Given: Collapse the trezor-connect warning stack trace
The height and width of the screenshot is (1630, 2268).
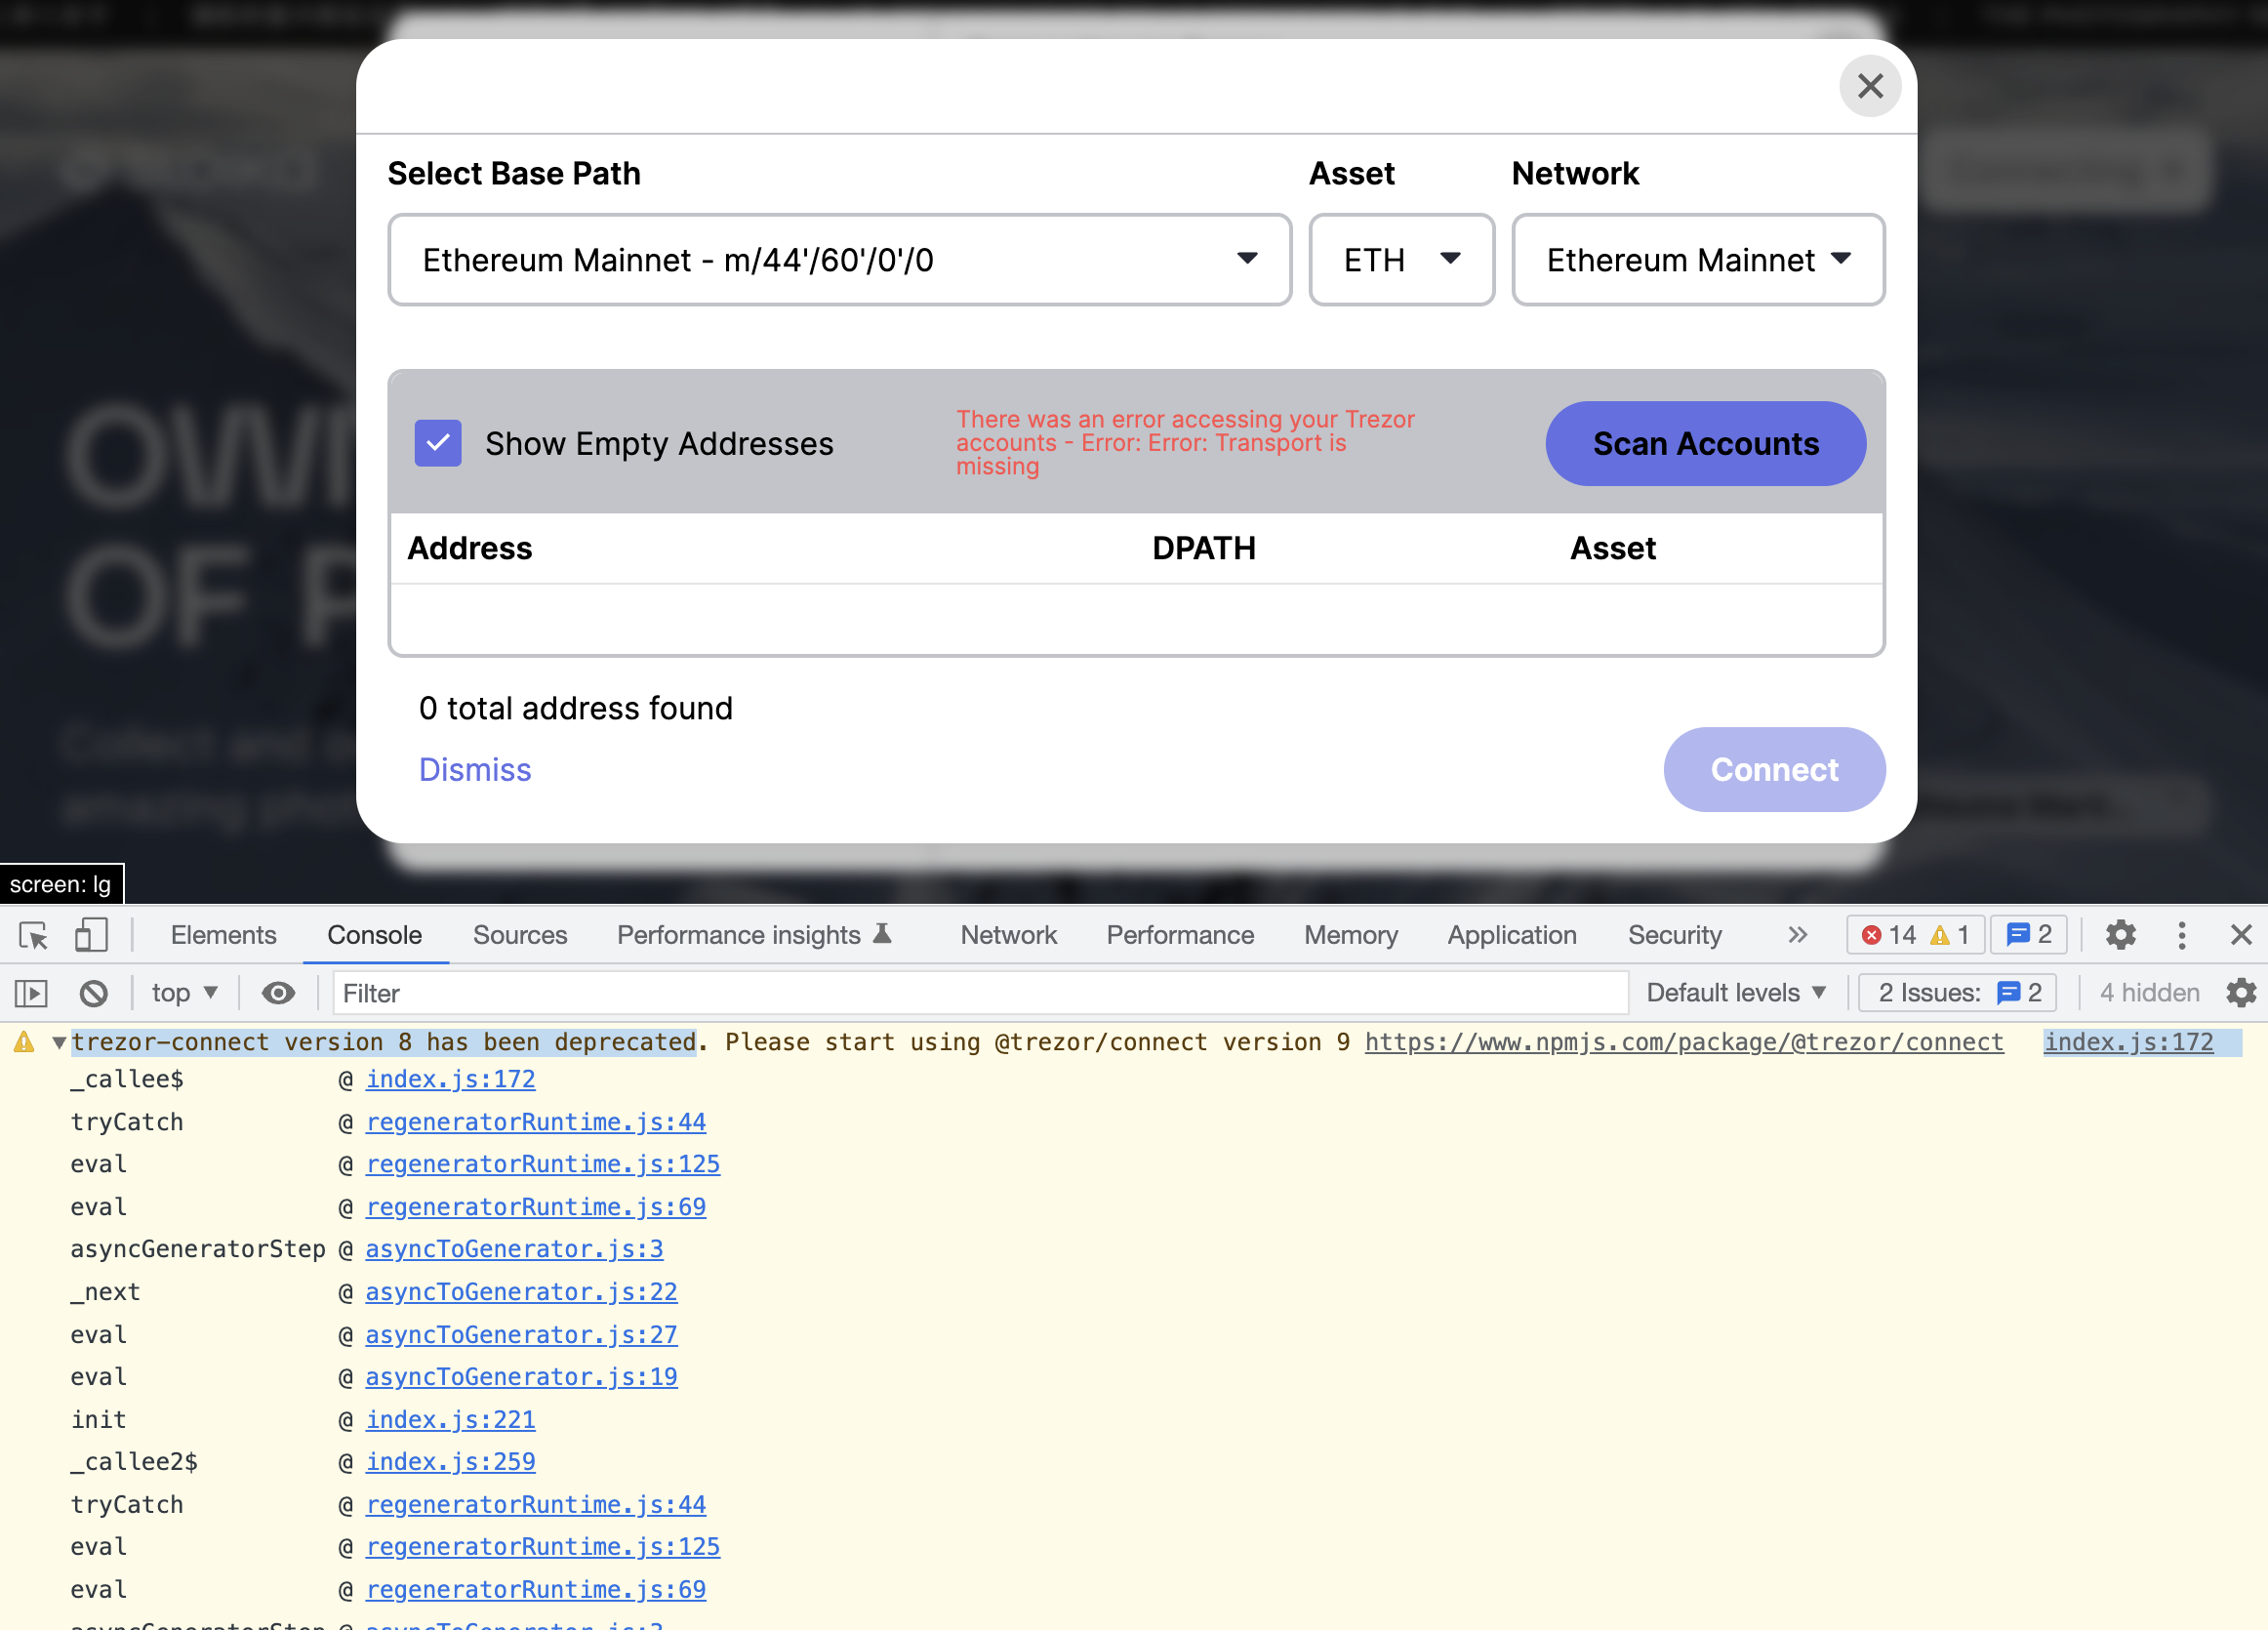Looking at the screenshot, I should coord(59,1043).
